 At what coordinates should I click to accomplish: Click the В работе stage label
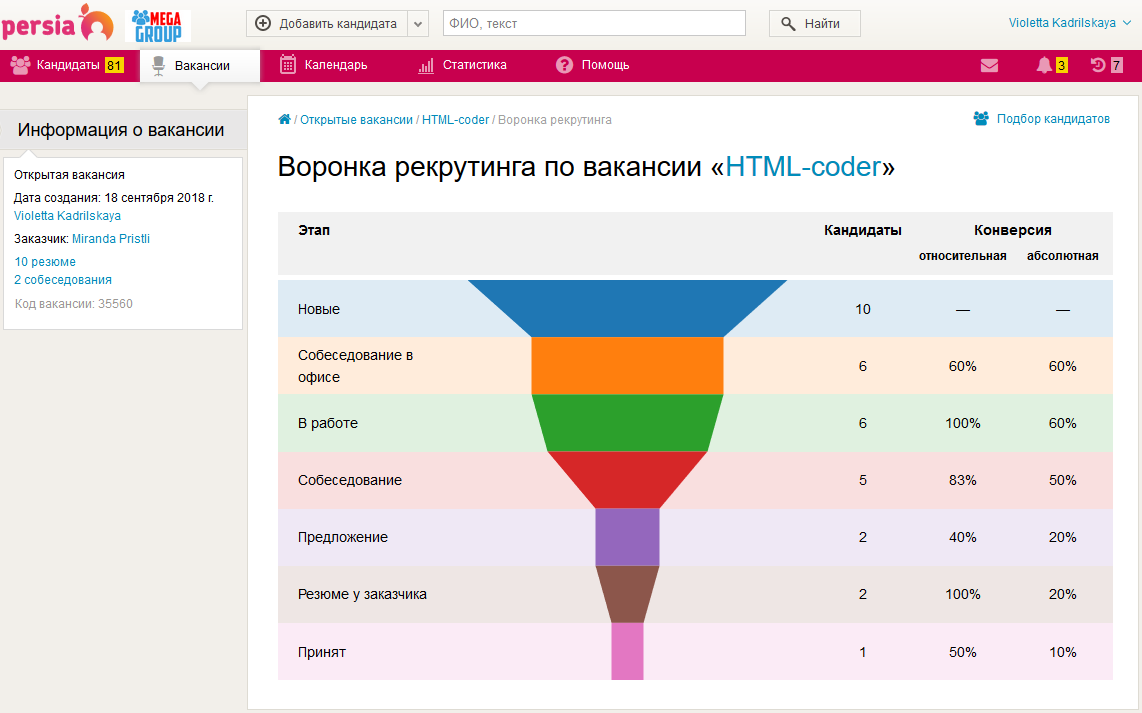click(x=328, y=423)
